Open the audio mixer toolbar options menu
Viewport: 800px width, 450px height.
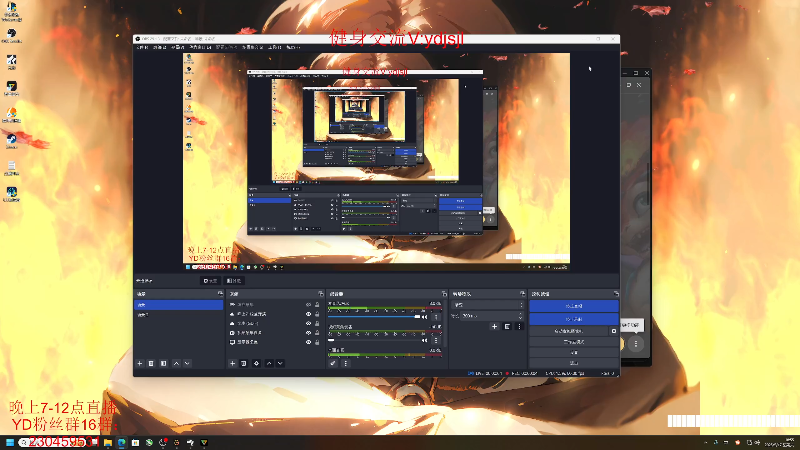coord(346,363)
